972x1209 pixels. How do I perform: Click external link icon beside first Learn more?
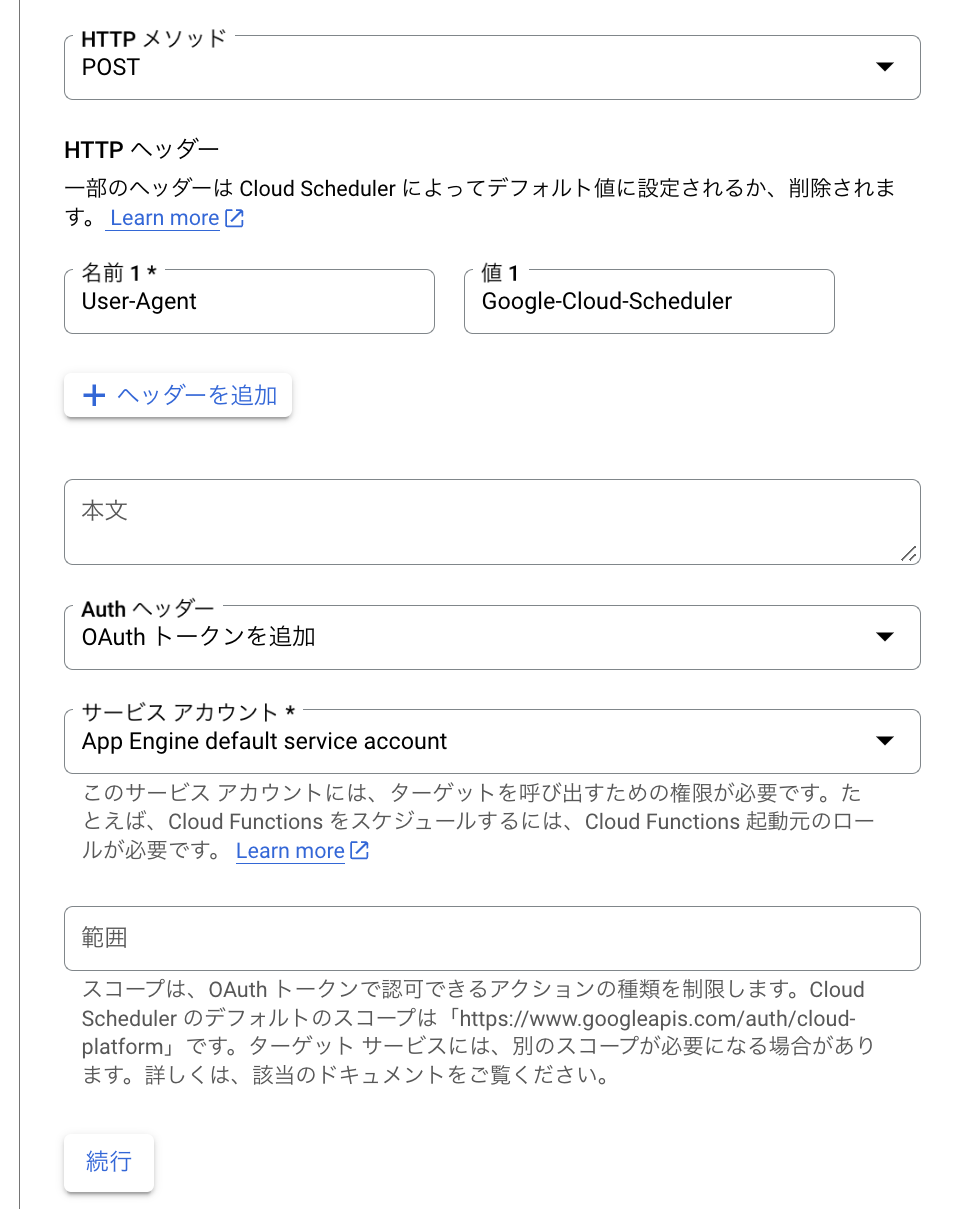(x=234, y=218)
